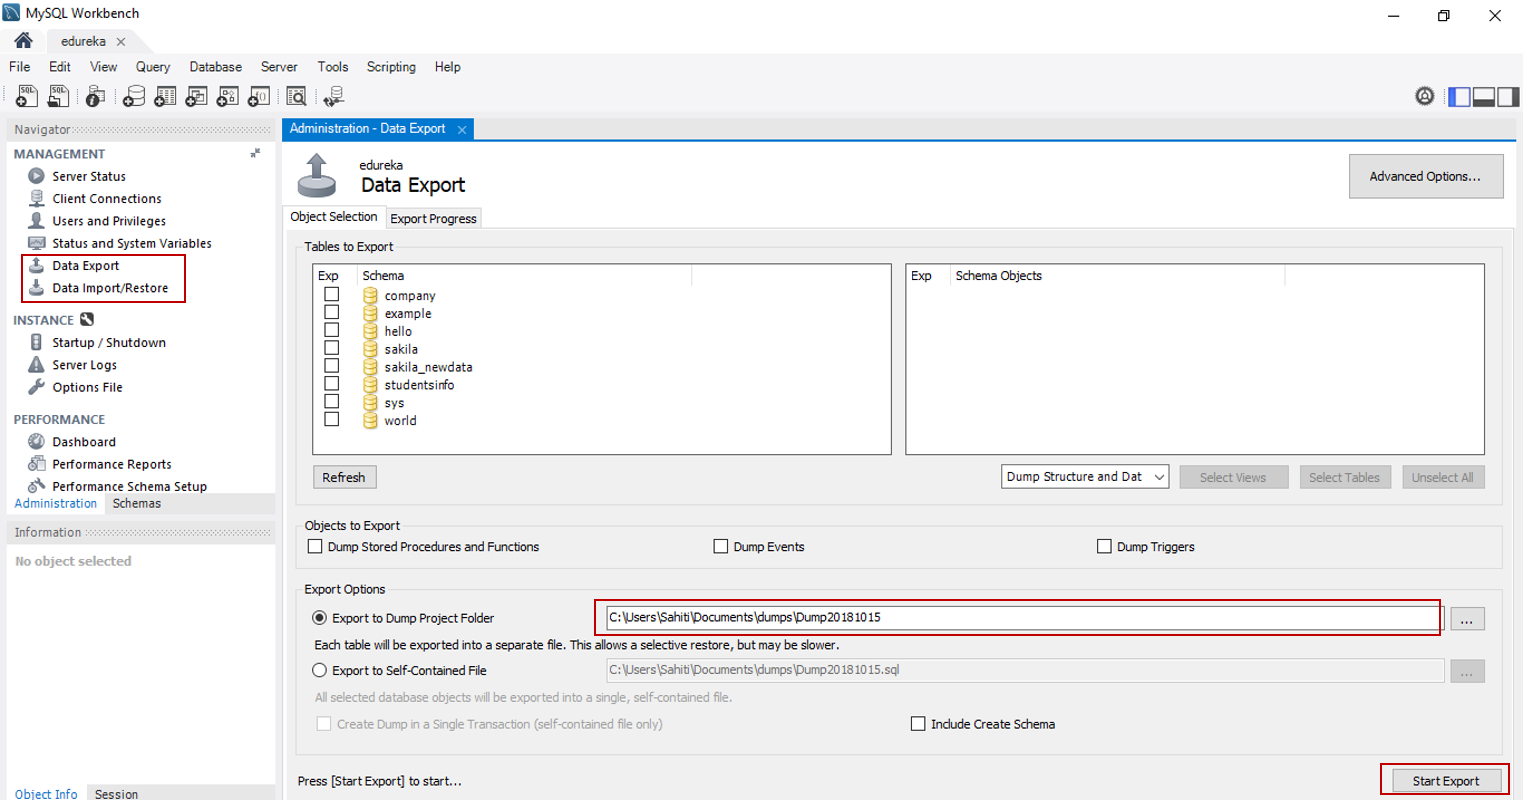Close Administration - Data Export tab
The height and width of the screenshot is (800, 1523).
pos(462,129)
